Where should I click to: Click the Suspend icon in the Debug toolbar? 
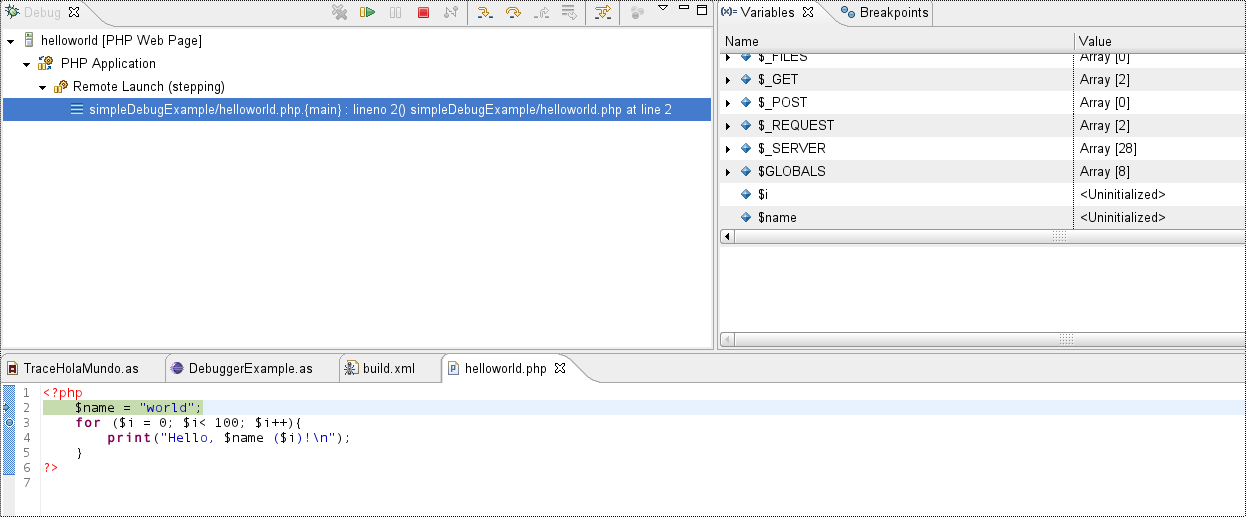(395, 13)
